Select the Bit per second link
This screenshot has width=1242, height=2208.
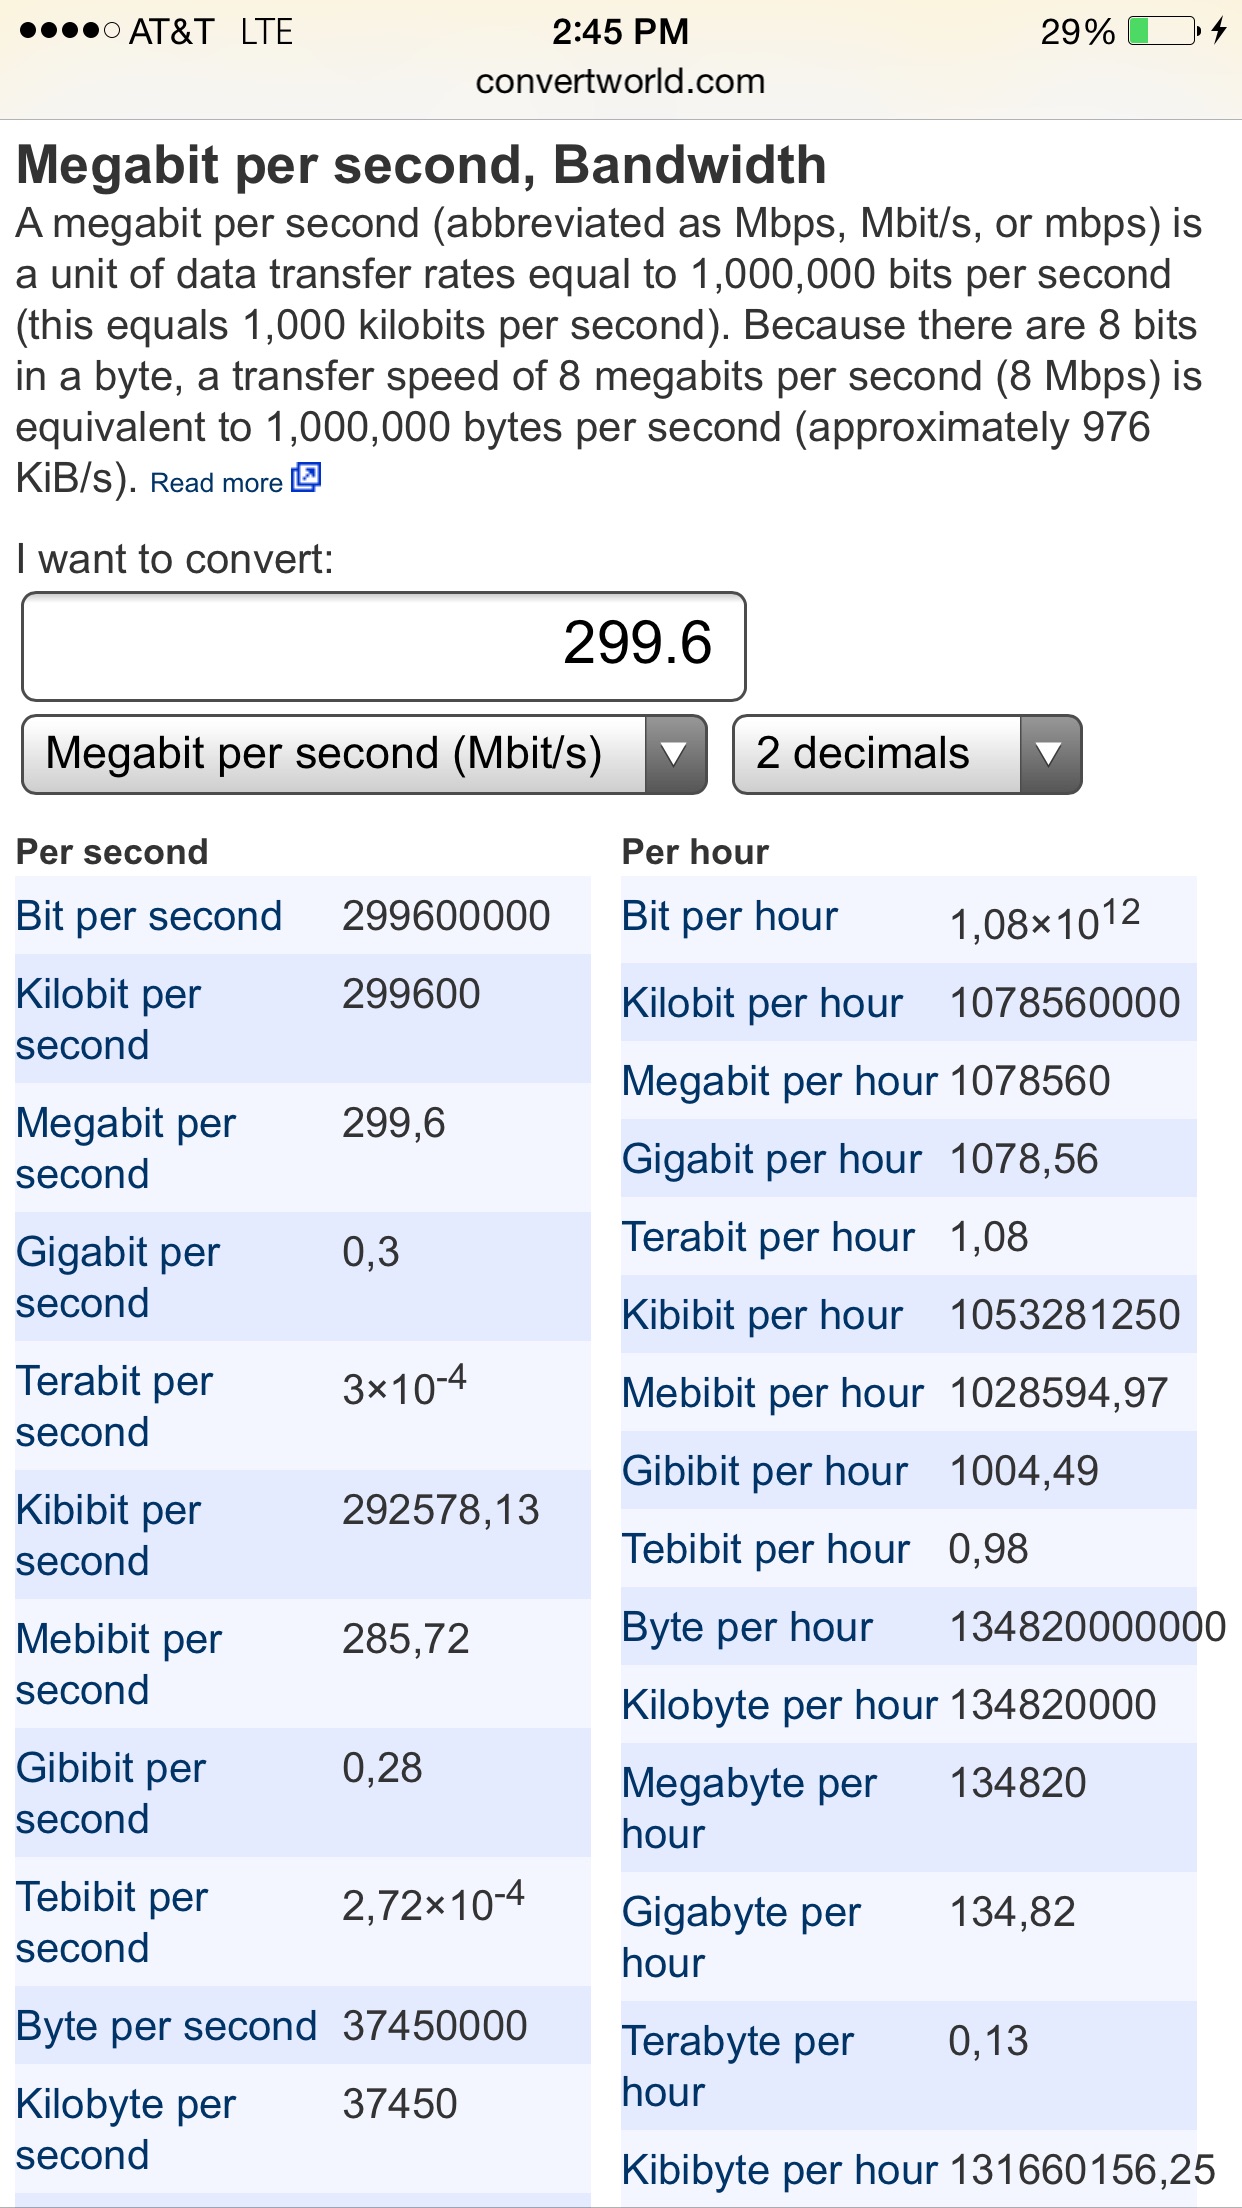[x=149, y=916]
